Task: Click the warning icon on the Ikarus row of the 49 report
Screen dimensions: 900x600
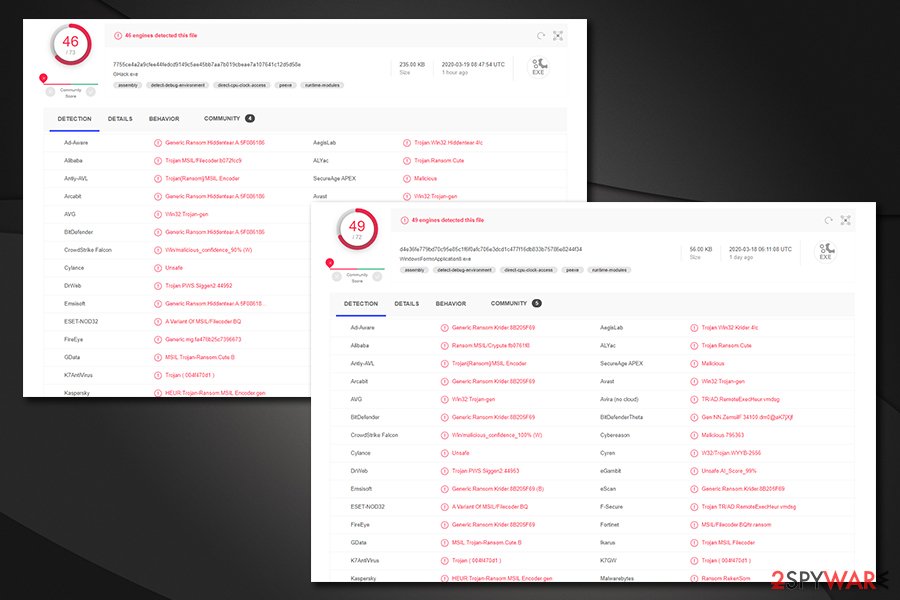Action: click(694, 543)
